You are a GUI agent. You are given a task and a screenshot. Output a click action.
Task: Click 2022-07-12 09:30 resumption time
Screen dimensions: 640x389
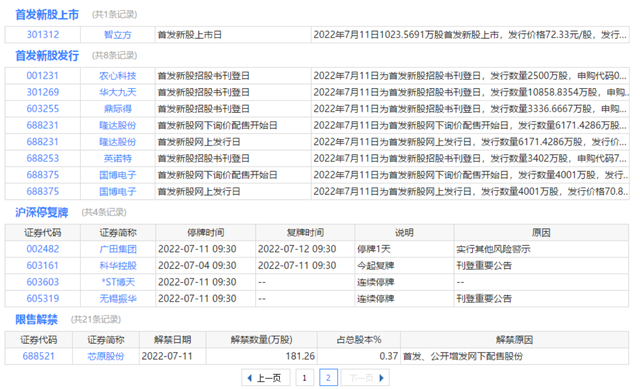point(297,249)
